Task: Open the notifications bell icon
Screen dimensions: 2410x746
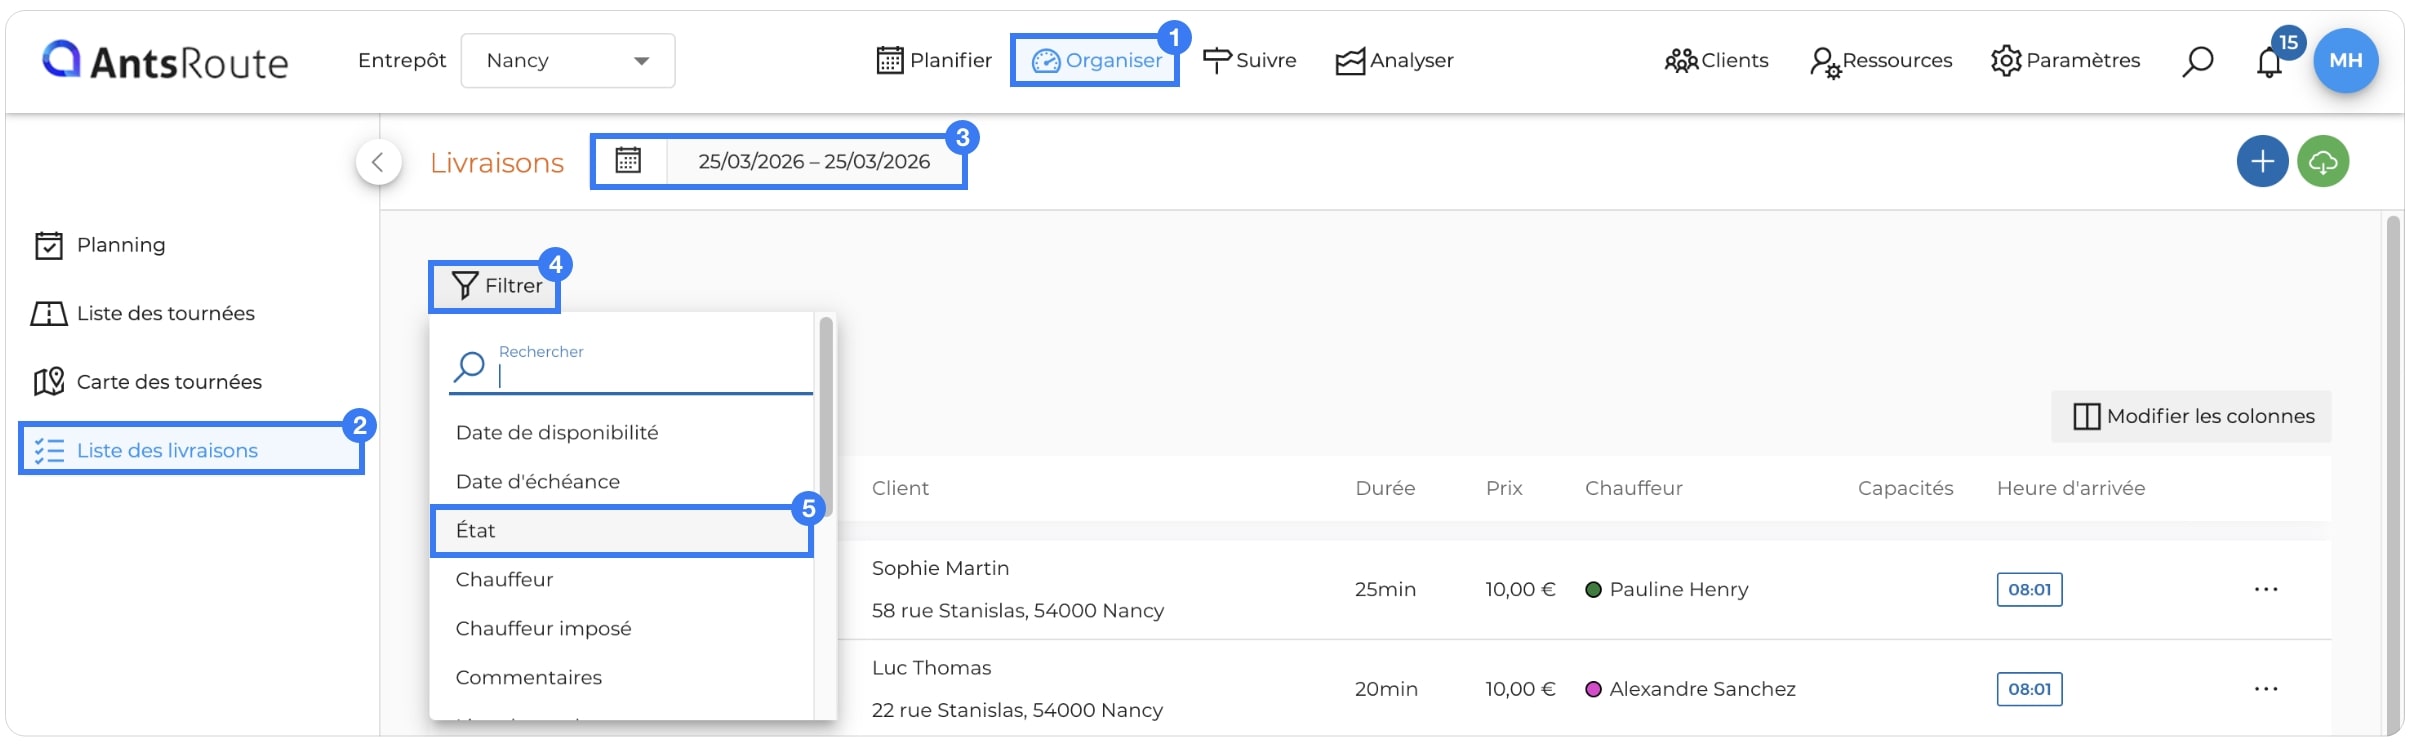Action: point(2269,62)
